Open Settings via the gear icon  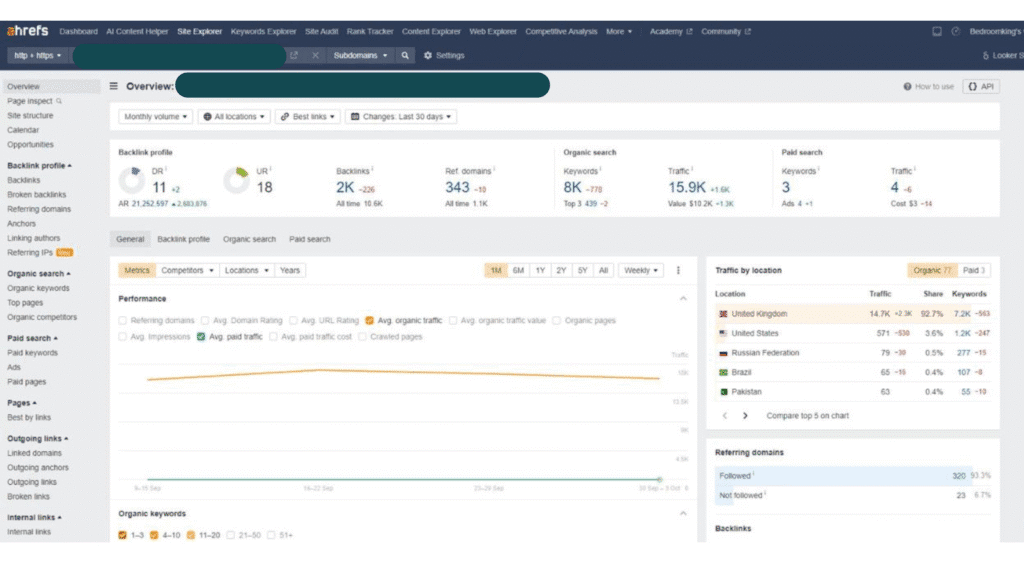(x=429, y=55)
